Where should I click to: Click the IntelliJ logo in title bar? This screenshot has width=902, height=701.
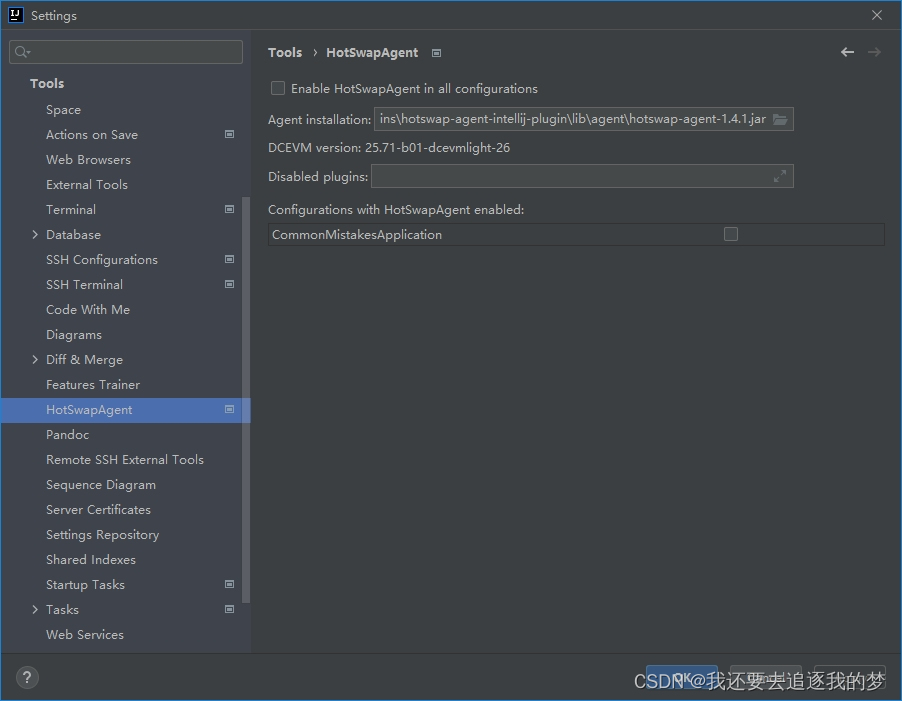(x=16, y=15)
